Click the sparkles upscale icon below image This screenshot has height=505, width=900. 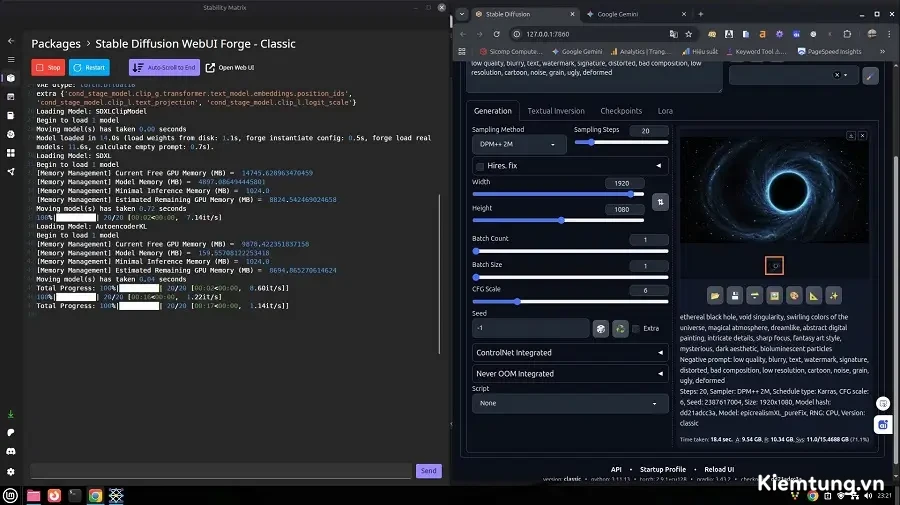point(833,296)
